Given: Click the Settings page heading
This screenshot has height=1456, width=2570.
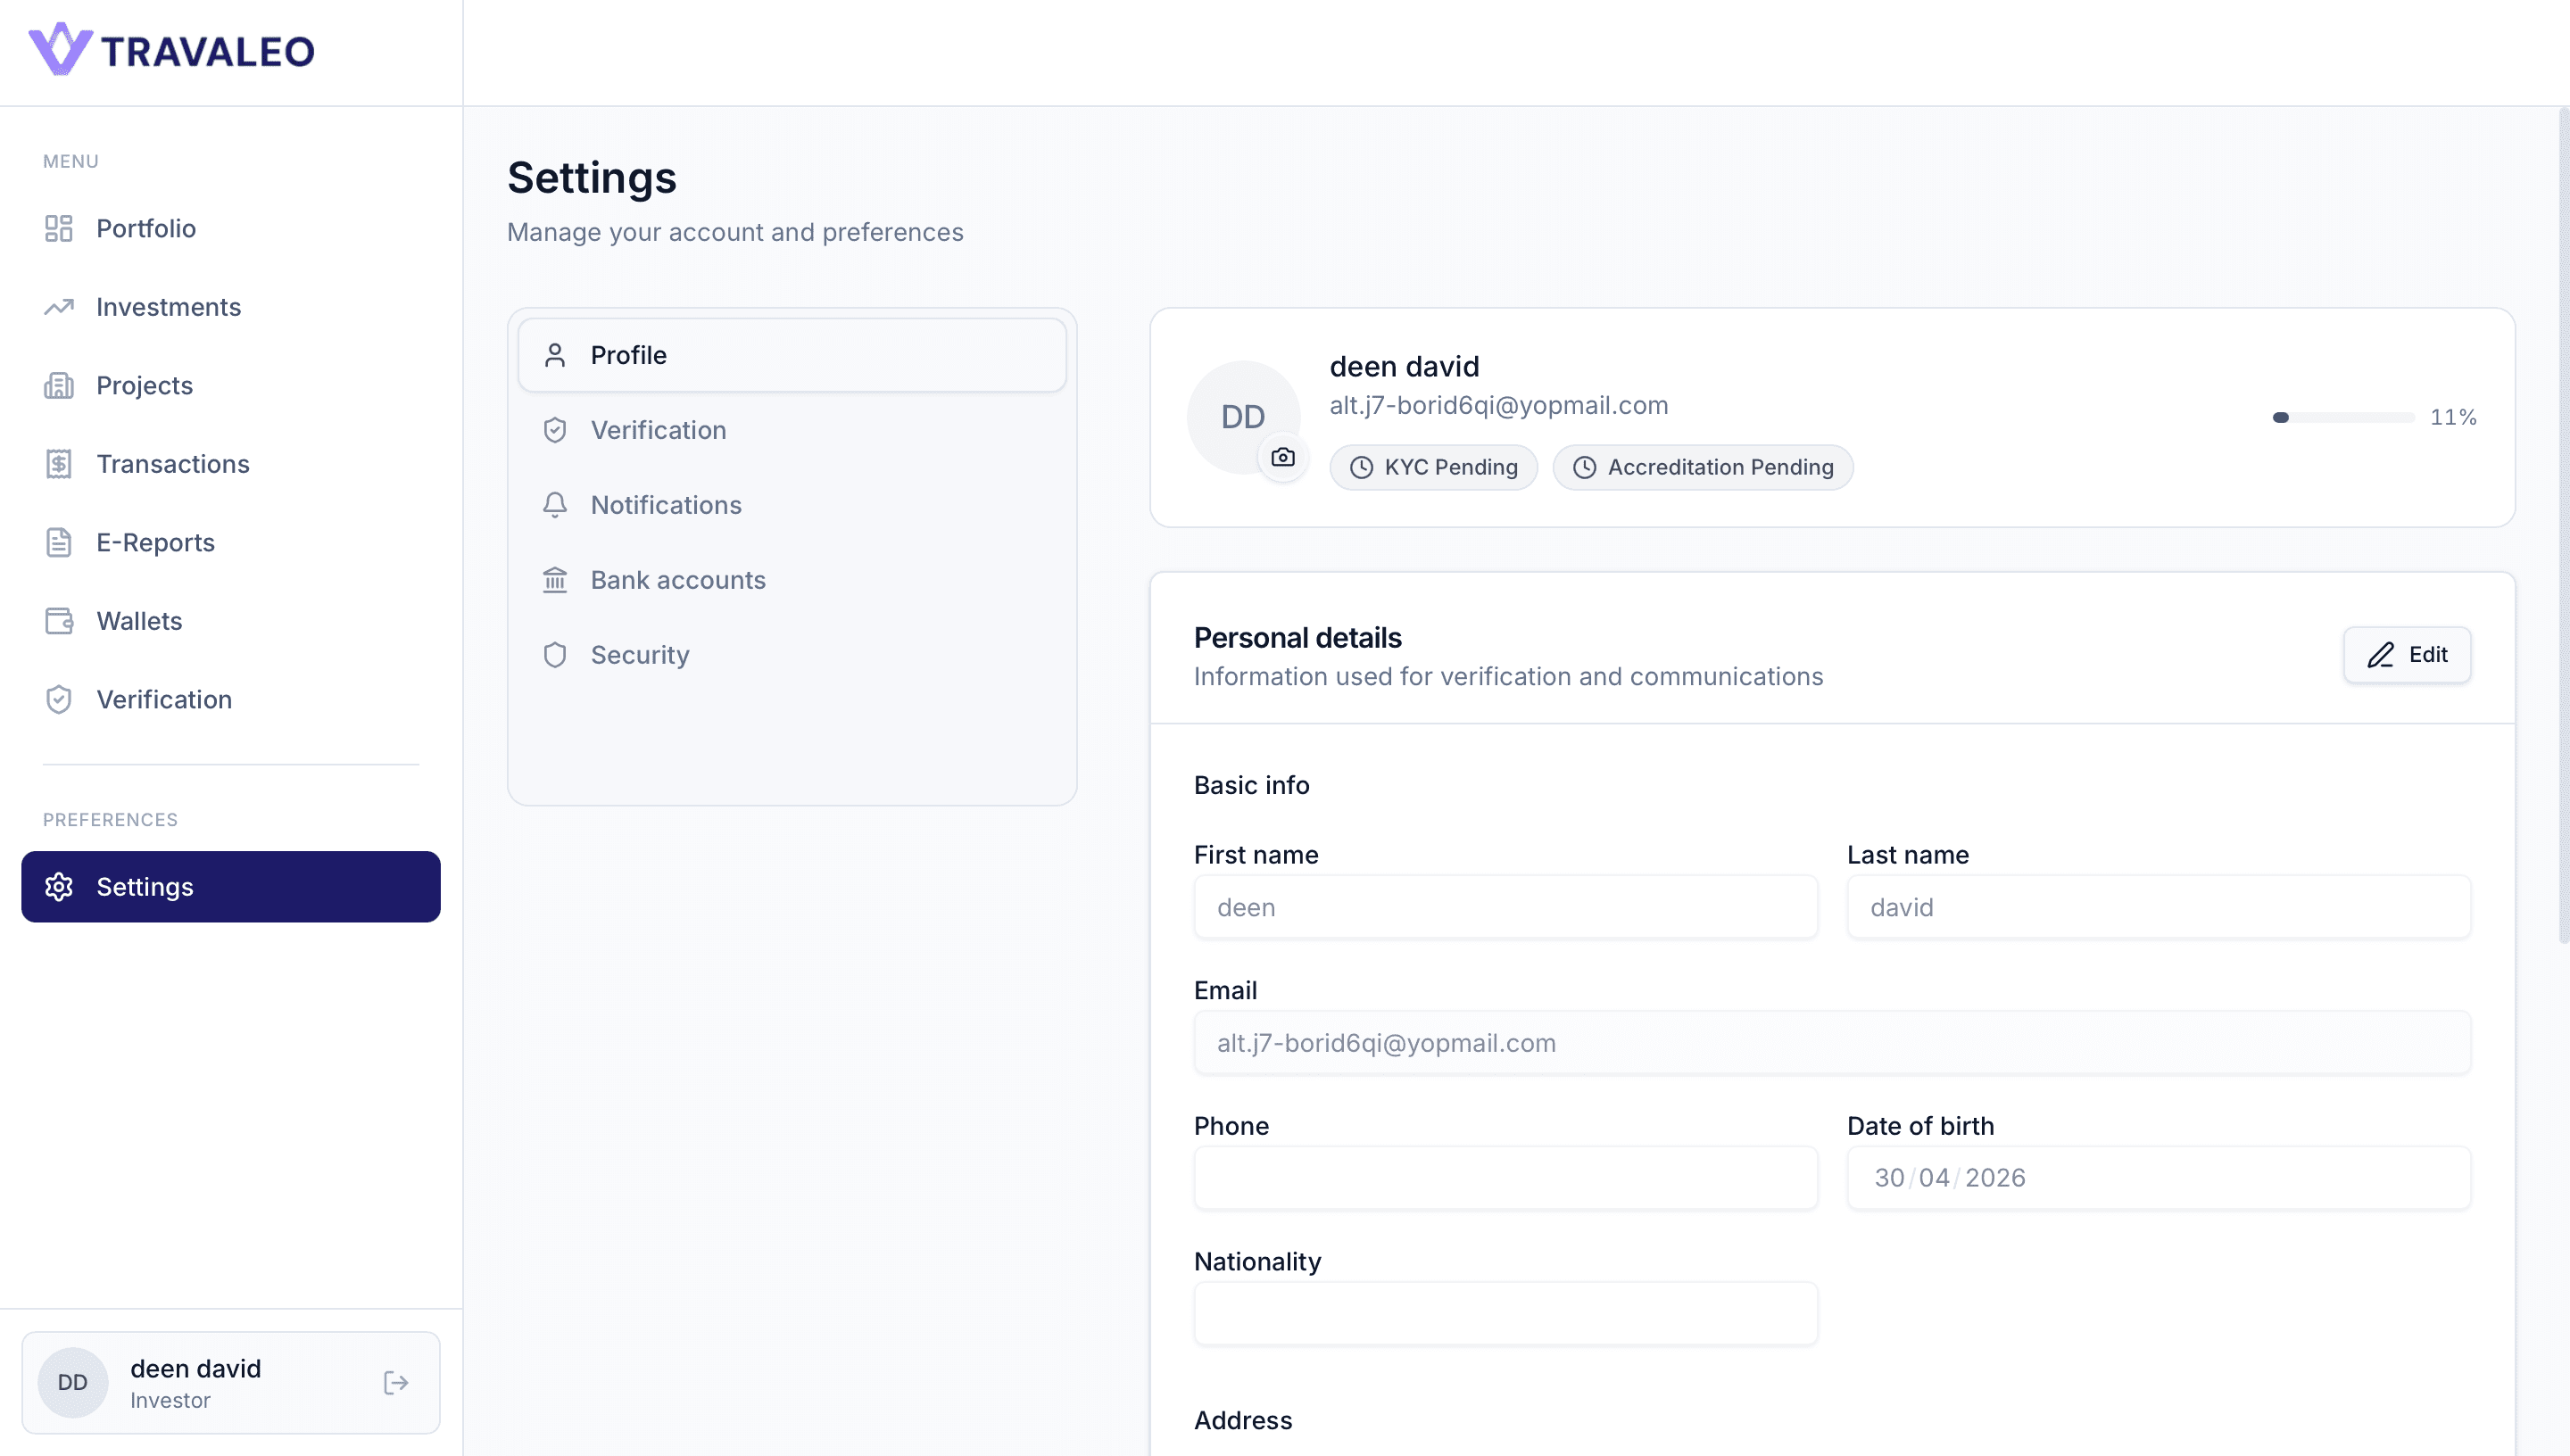Looking at the screenshot, I should (x=592, y=178).
